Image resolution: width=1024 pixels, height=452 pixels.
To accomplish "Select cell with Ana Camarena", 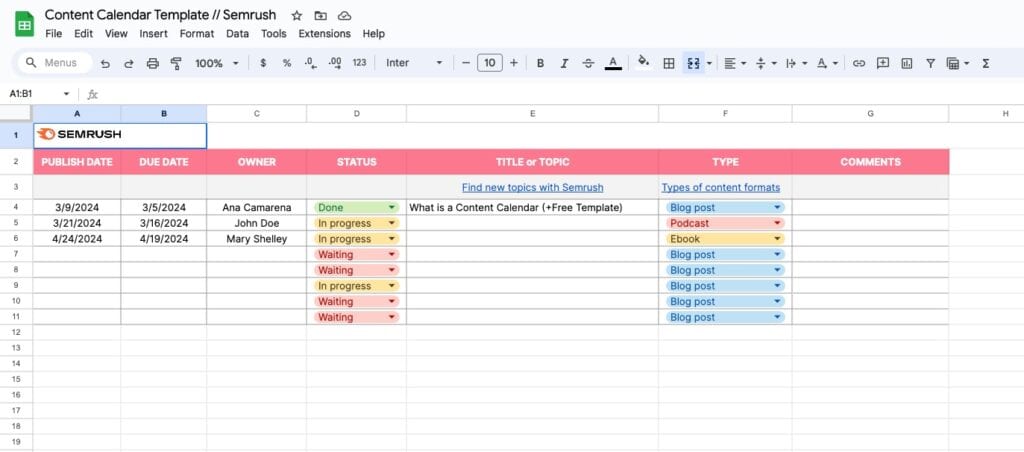I will 257,208.
